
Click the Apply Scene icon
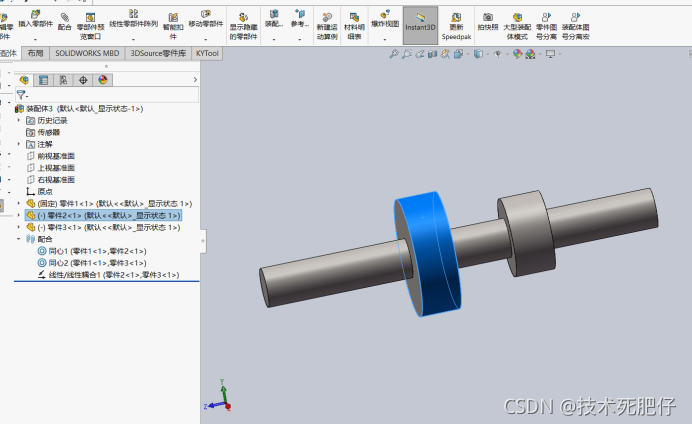coord(530,54)
